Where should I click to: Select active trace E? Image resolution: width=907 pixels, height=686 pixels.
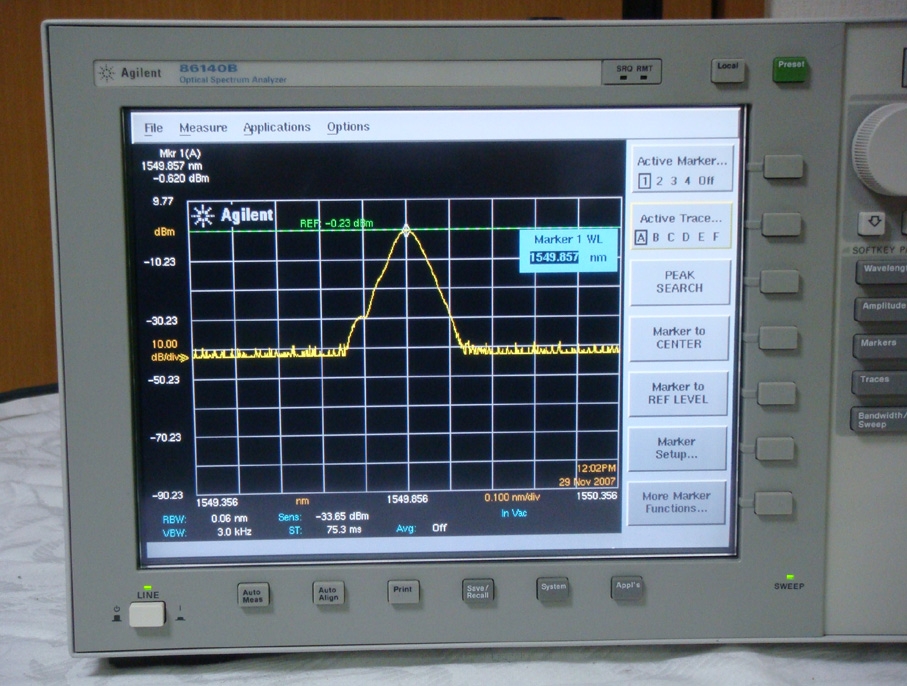(x=700, y=237)
